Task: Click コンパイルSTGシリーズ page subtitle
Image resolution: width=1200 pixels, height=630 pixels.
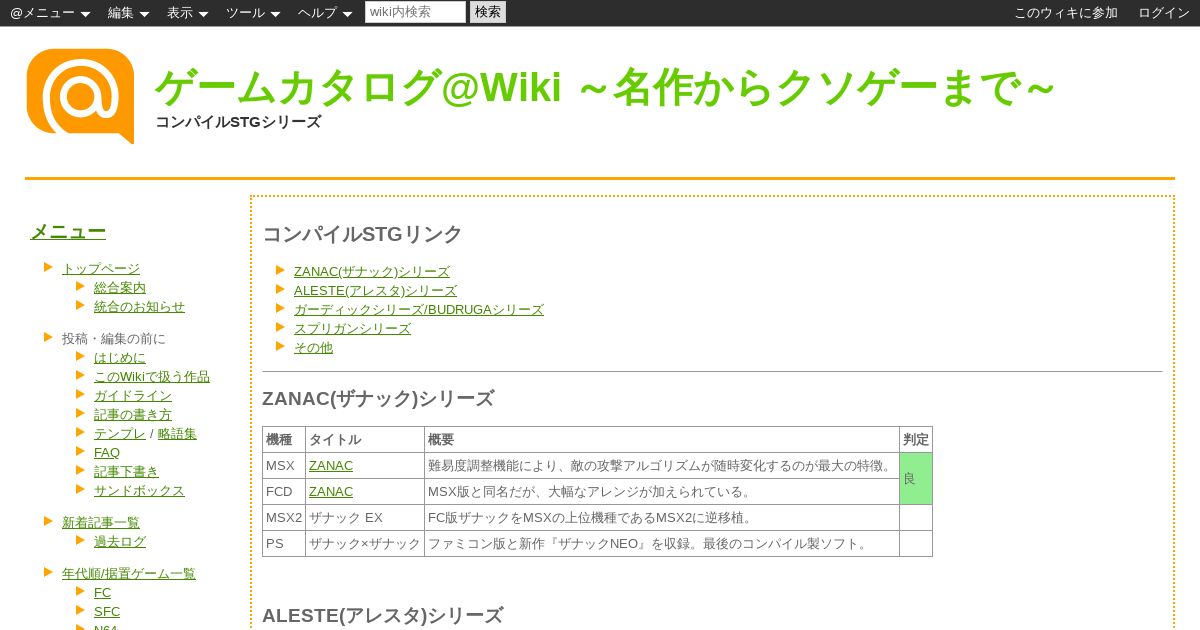Action: pos(238,122)
